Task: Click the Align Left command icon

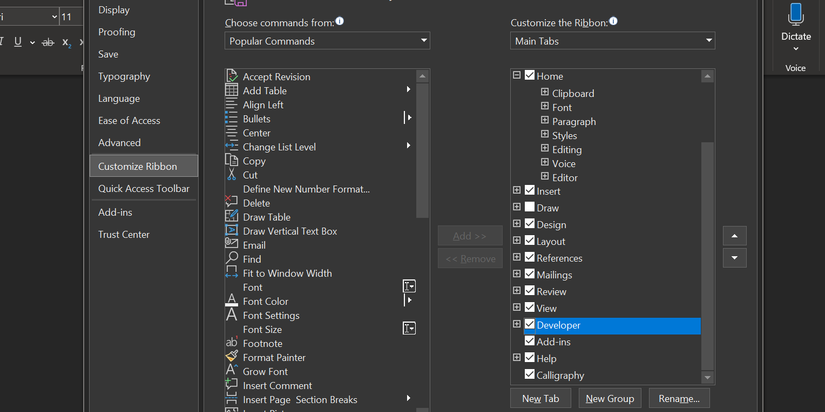Action: 232,105
